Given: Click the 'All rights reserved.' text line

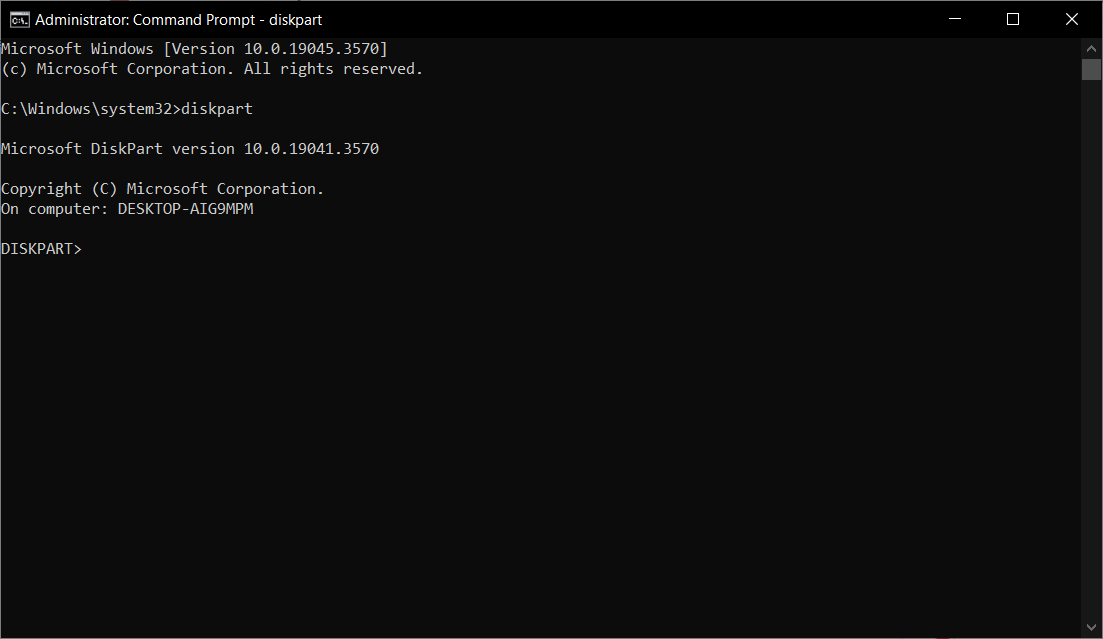Looking at the screenshot, I should pyautogui.click(x=333, y=69).
